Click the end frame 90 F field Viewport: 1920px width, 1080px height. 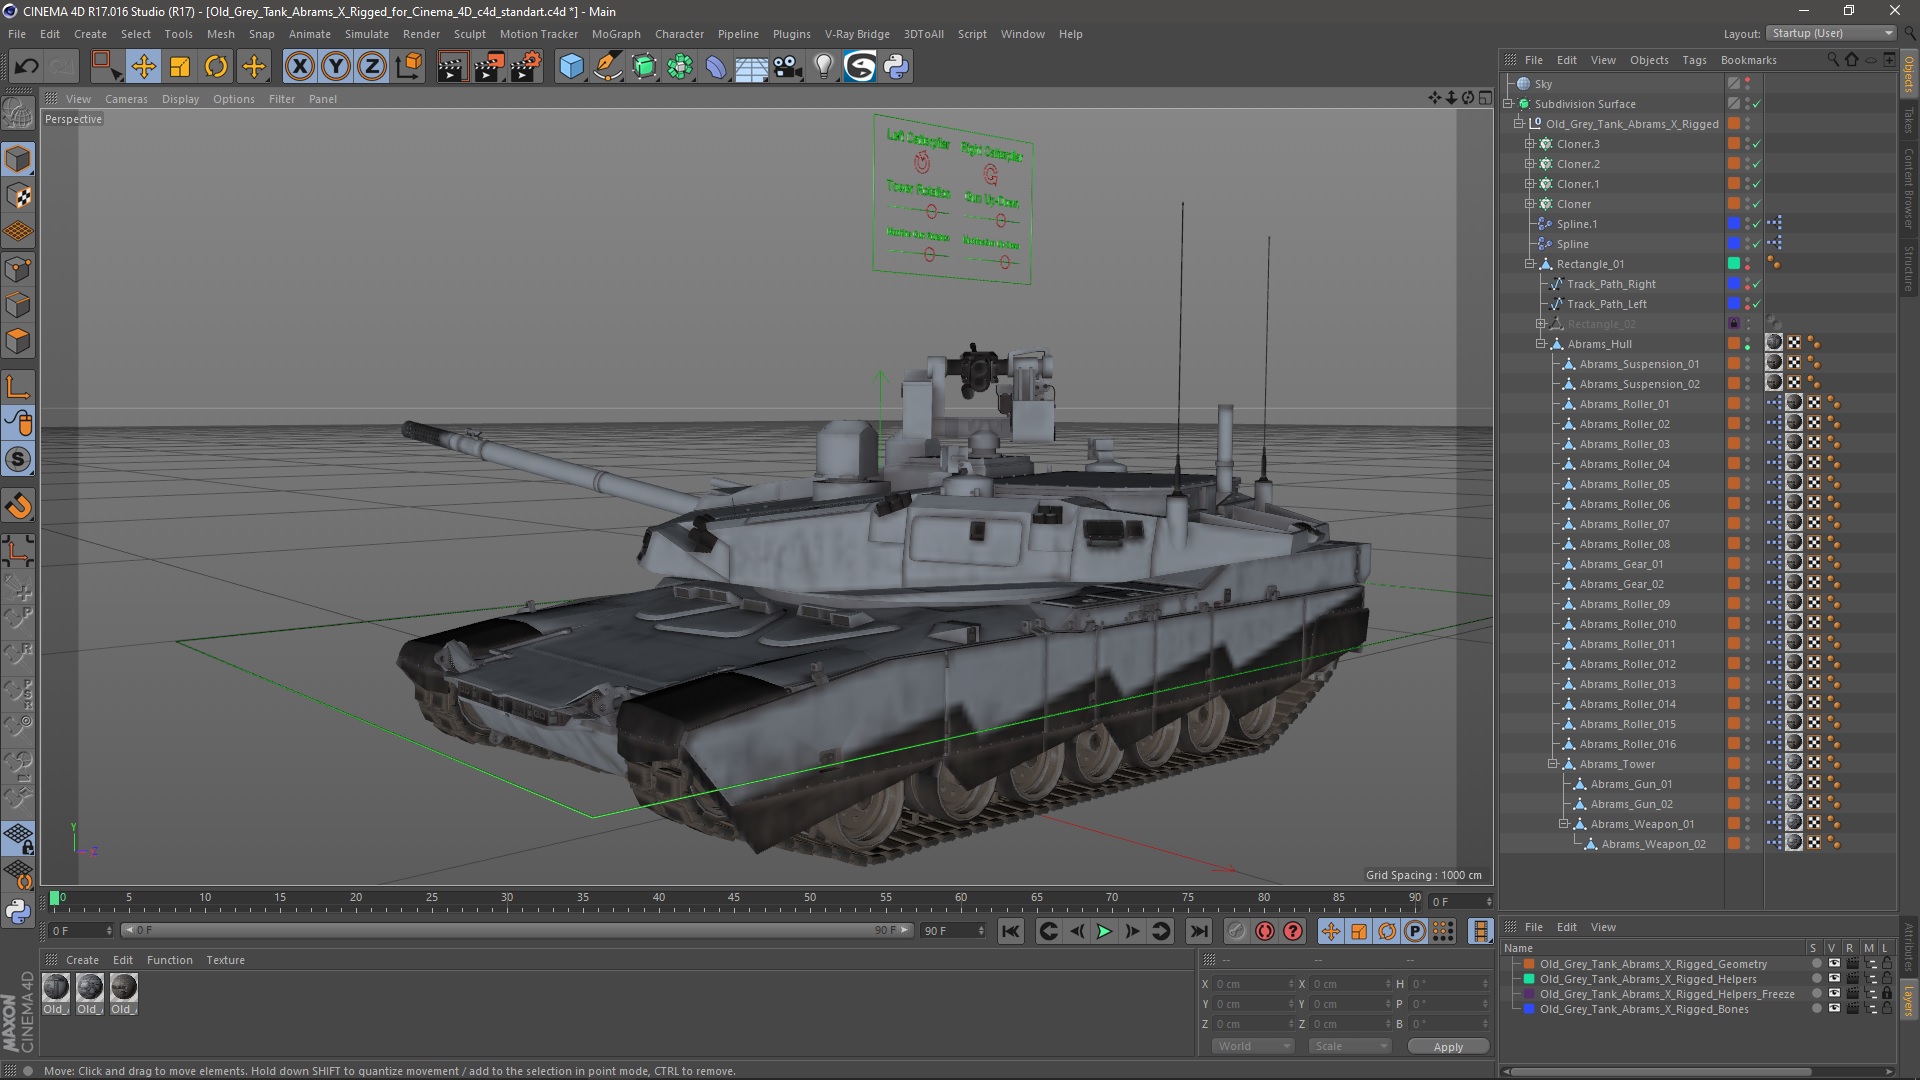[x=953, y=931]
